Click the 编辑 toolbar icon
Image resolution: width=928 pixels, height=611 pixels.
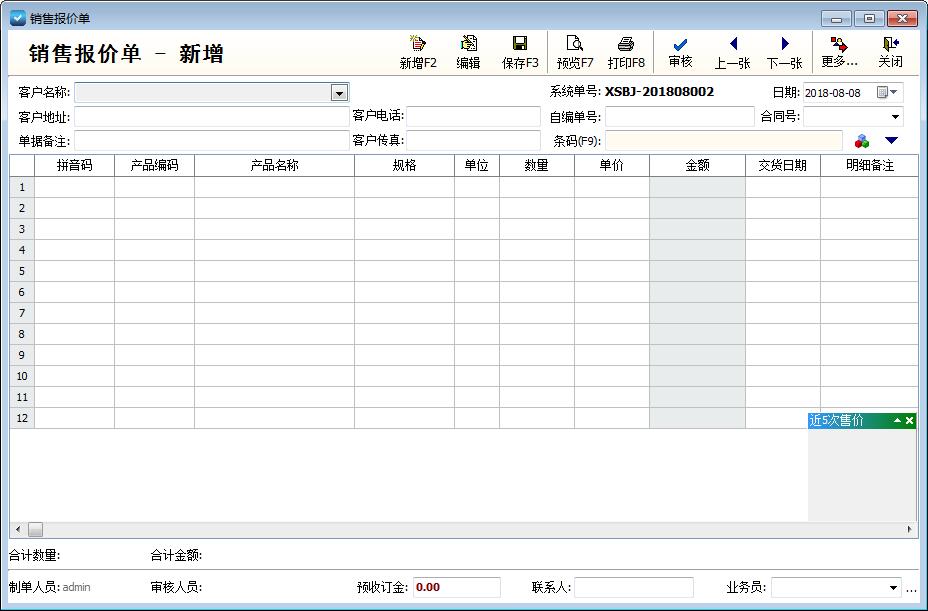click(468, 52)
